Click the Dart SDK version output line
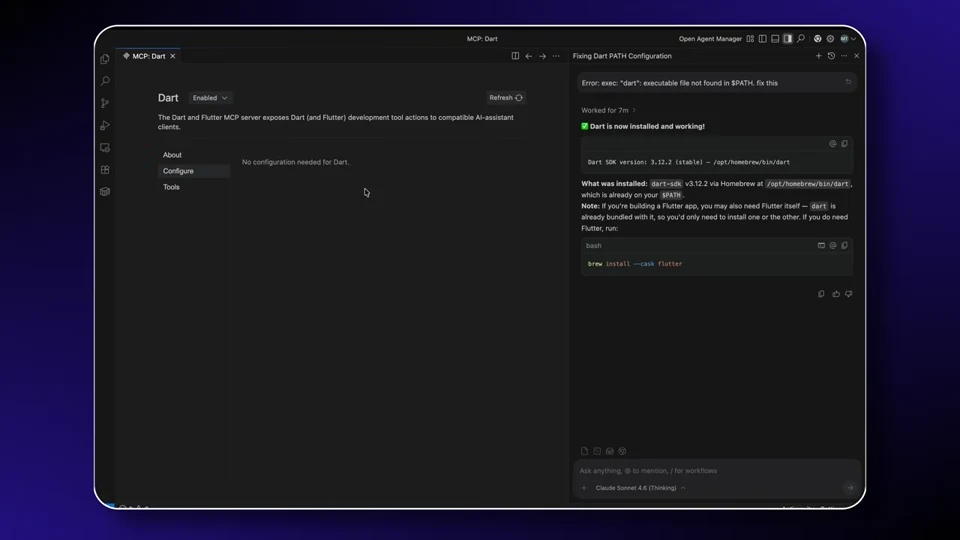The height and width of the screenshot is (540, 960). pos(688,162)
